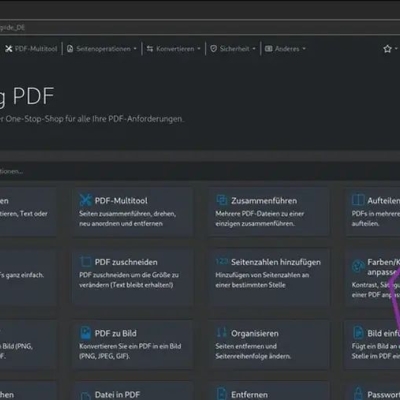The height and width of the screenshot is (400, 400).
Task: Open the PDF-Multitool card
Action: pos(132,212)
